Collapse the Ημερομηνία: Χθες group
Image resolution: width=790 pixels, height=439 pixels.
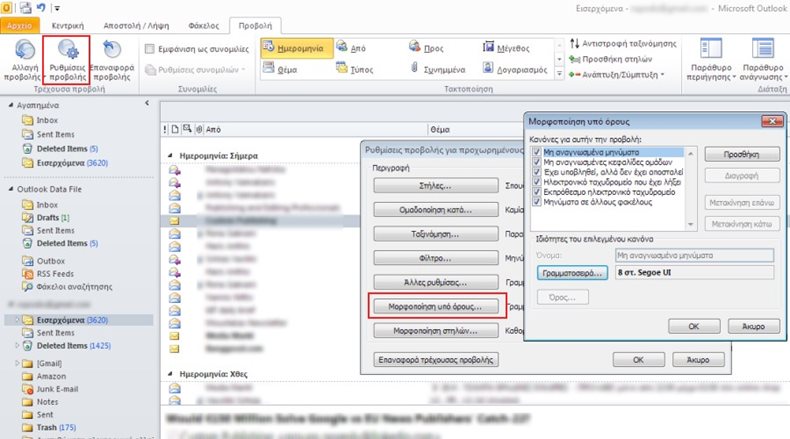tap(170, 374)
